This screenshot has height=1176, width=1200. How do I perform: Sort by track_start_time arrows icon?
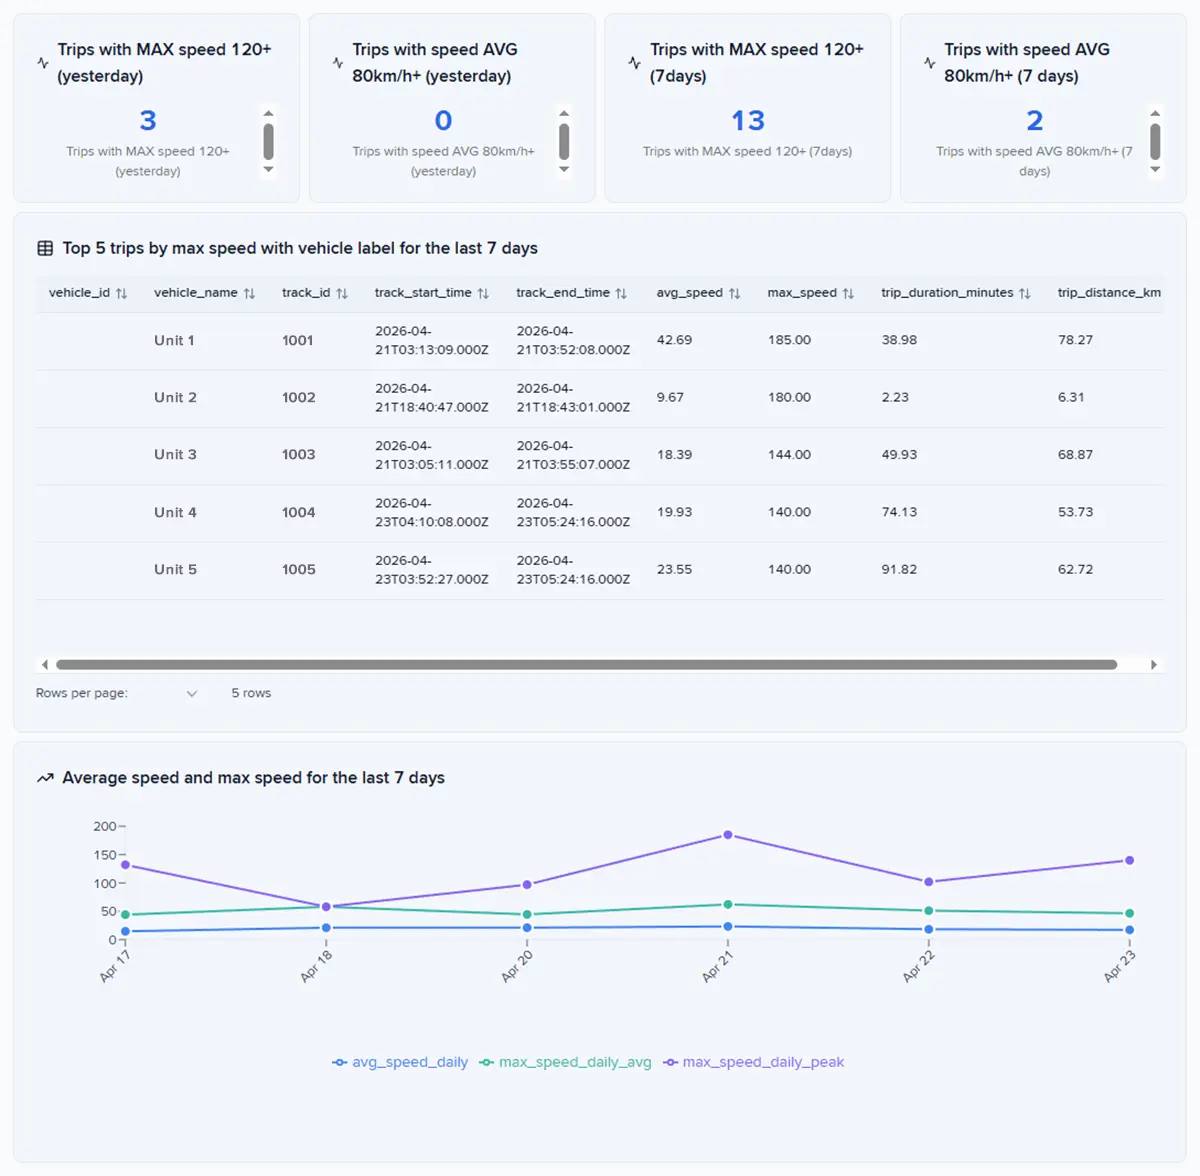(x=483, y=293)
